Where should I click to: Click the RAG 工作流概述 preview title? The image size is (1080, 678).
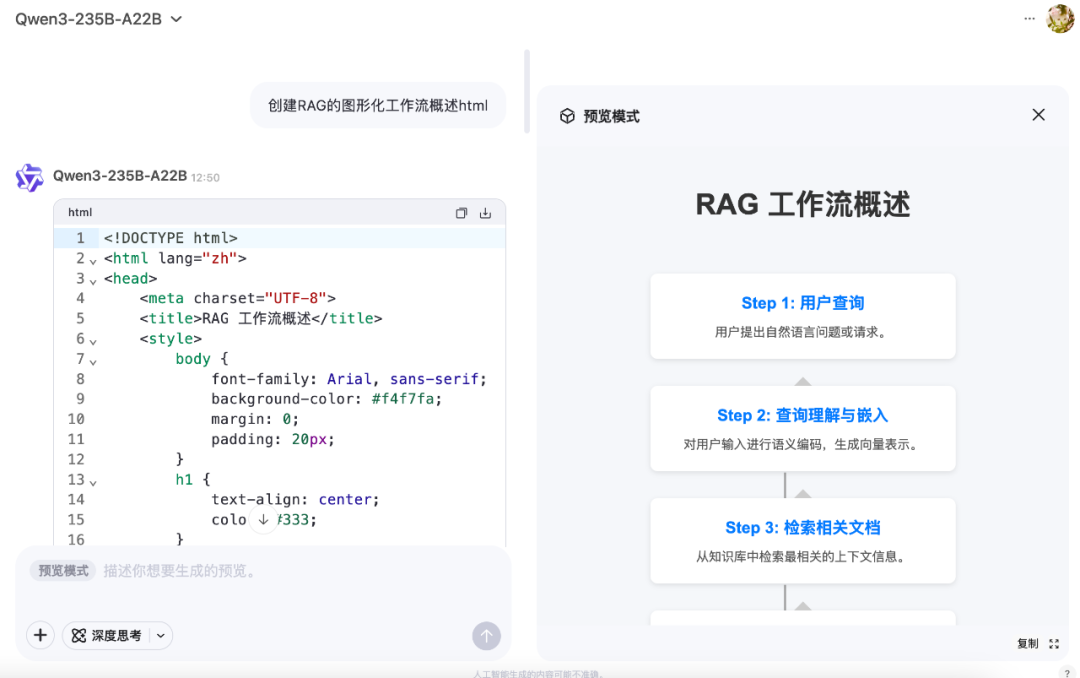tap(802, 205)
